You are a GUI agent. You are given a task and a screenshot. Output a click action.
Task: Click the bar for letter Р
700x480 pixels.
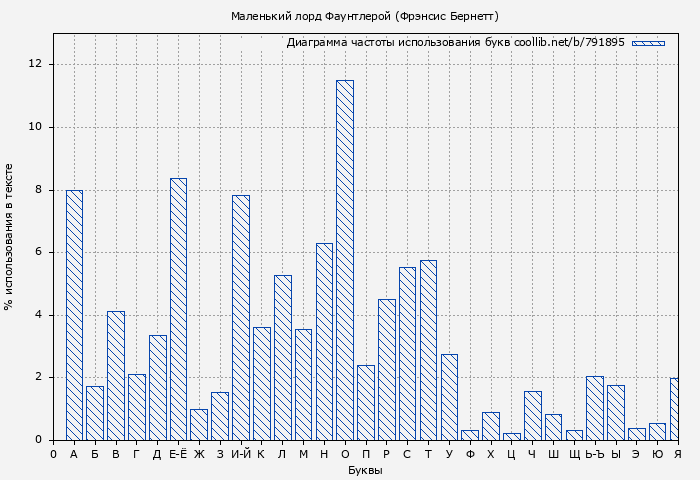click(386, 369)
